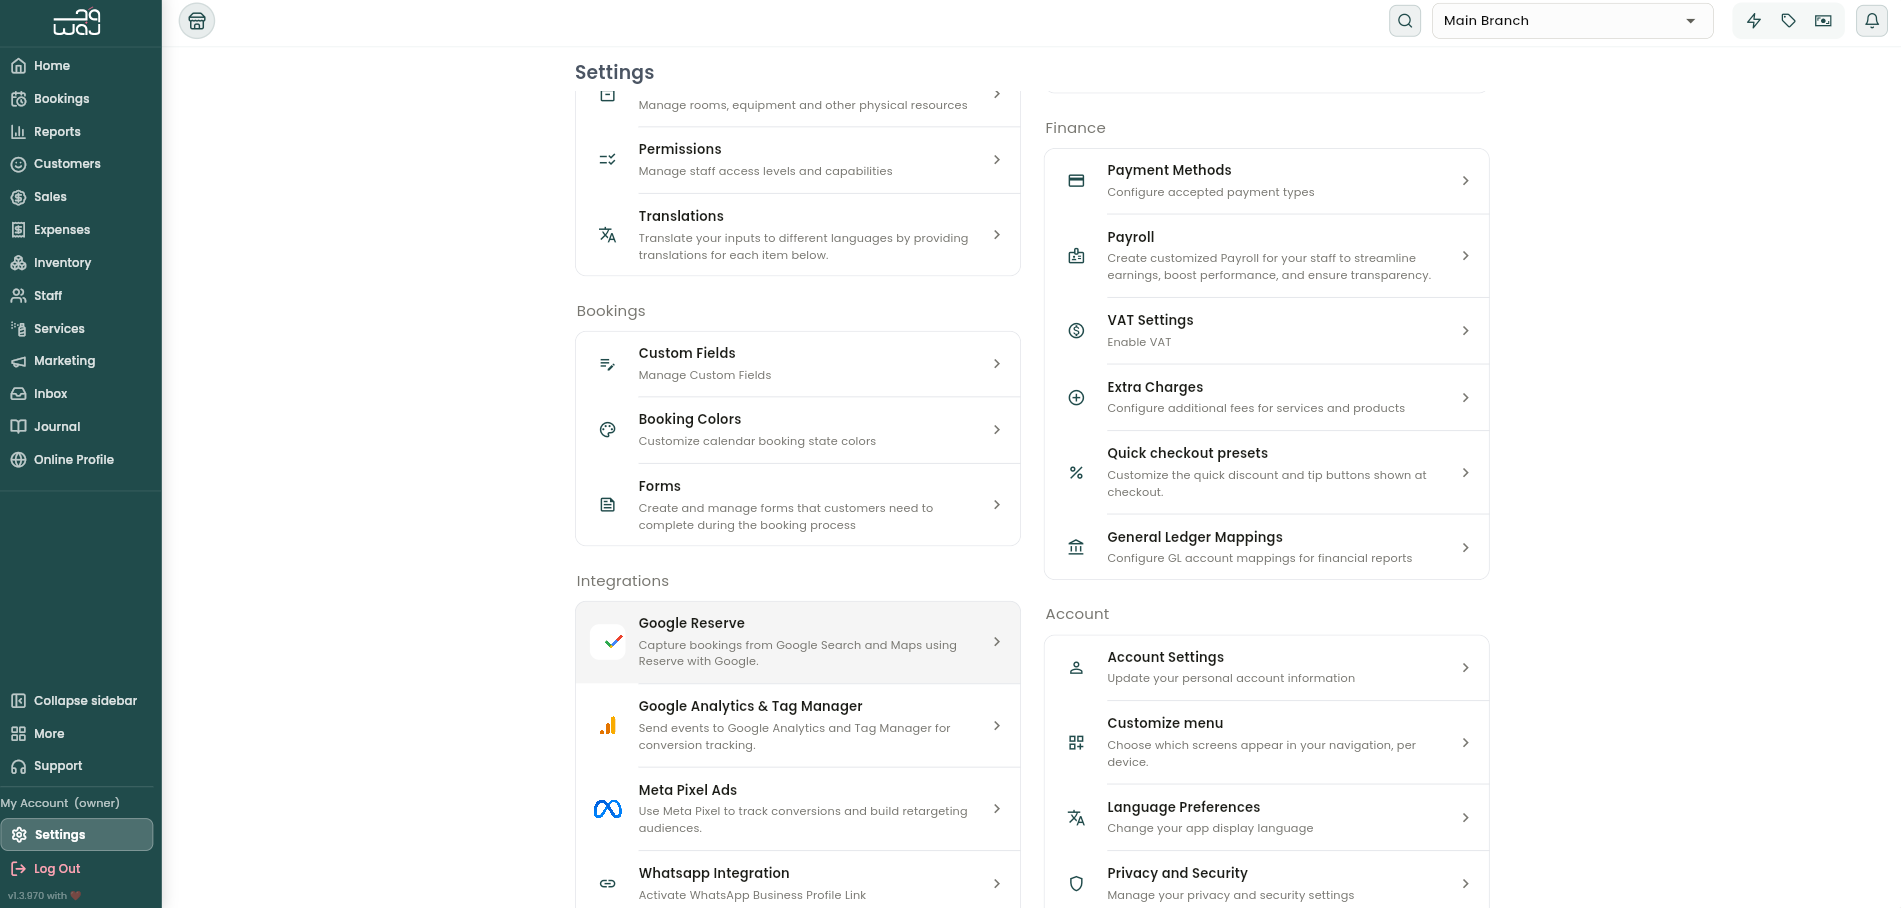Expand Translations via its chevron
The height and width of the screenshot is (908, 1901).
(x=997, y=235)
